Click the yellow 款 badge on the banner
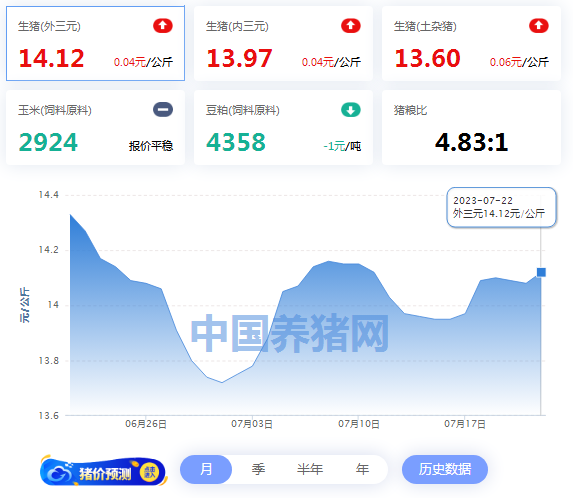The width and height of the screenshot is (573, 498). tap(149, 473)
